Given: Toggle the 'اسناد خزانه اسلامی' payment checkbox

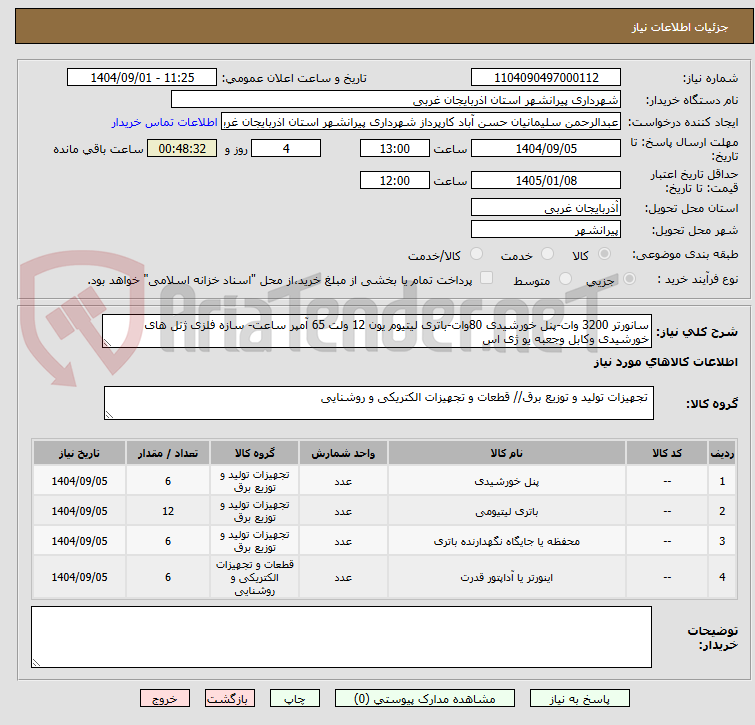Looking at the screenshot, I should 487,278.
